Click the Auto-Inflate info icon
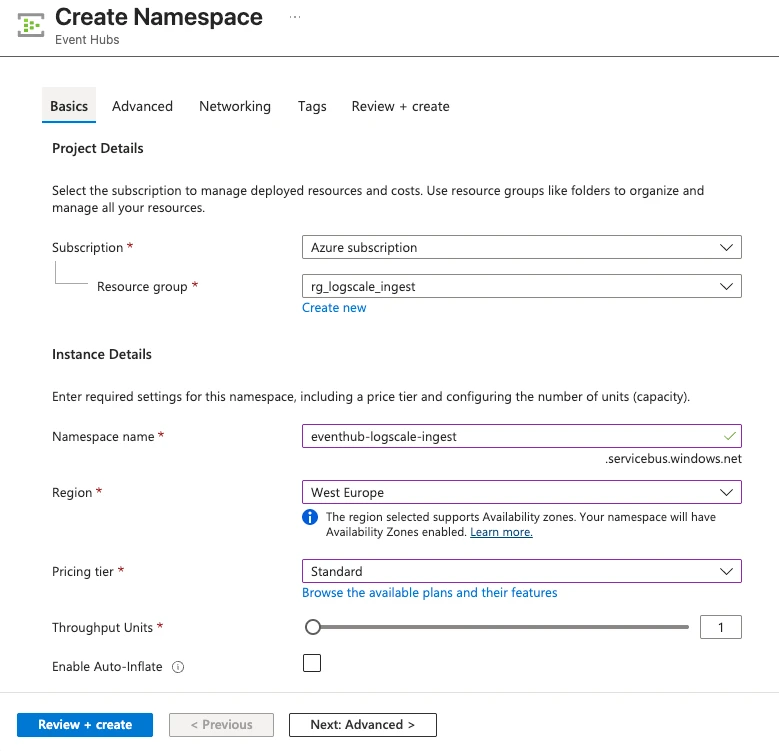The height and width of the screenshot is (751, 779). (178, 667)
